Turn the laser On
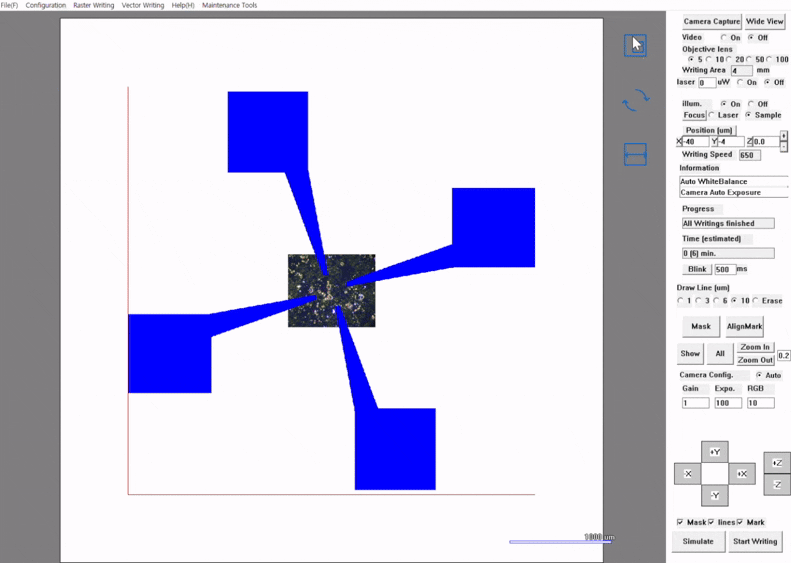This screenshot has height=563, width=791. pos(740,82)
